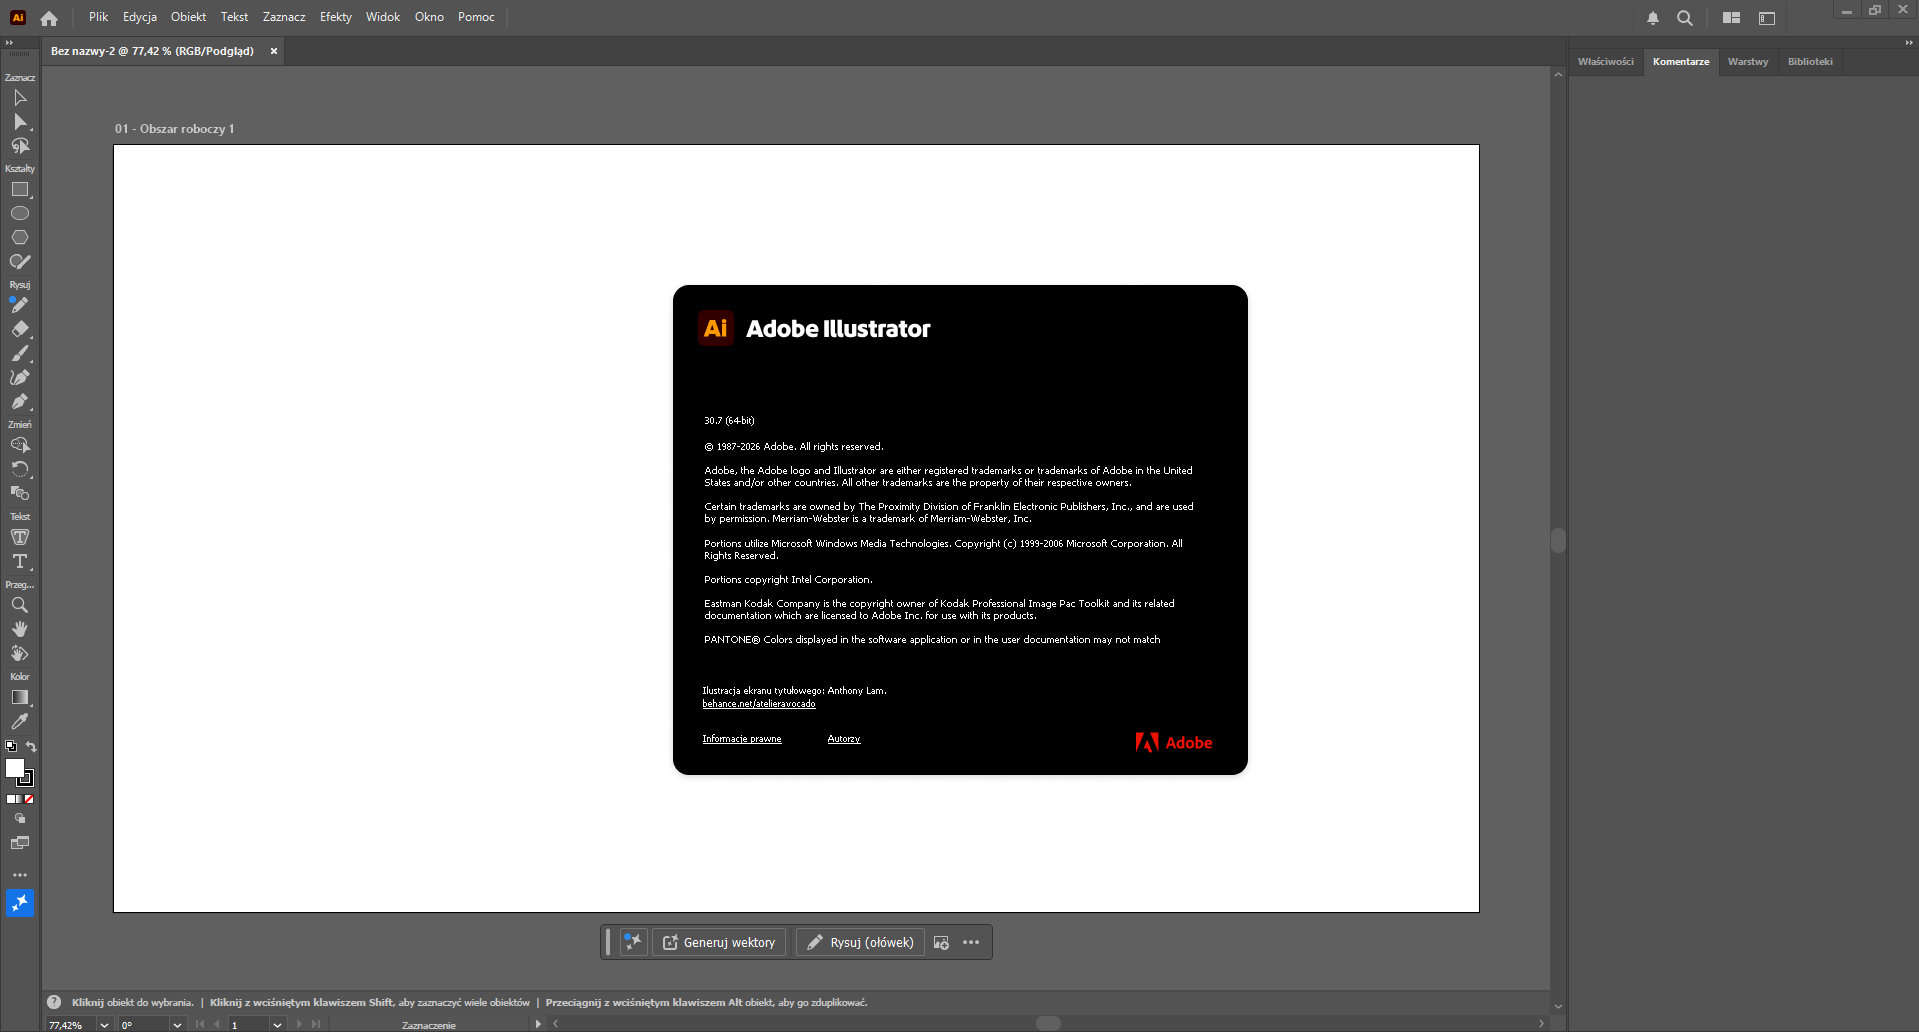Switch to the Biblioteki tab
The image size is (1919, 1032).
(x=1810, y=62)
